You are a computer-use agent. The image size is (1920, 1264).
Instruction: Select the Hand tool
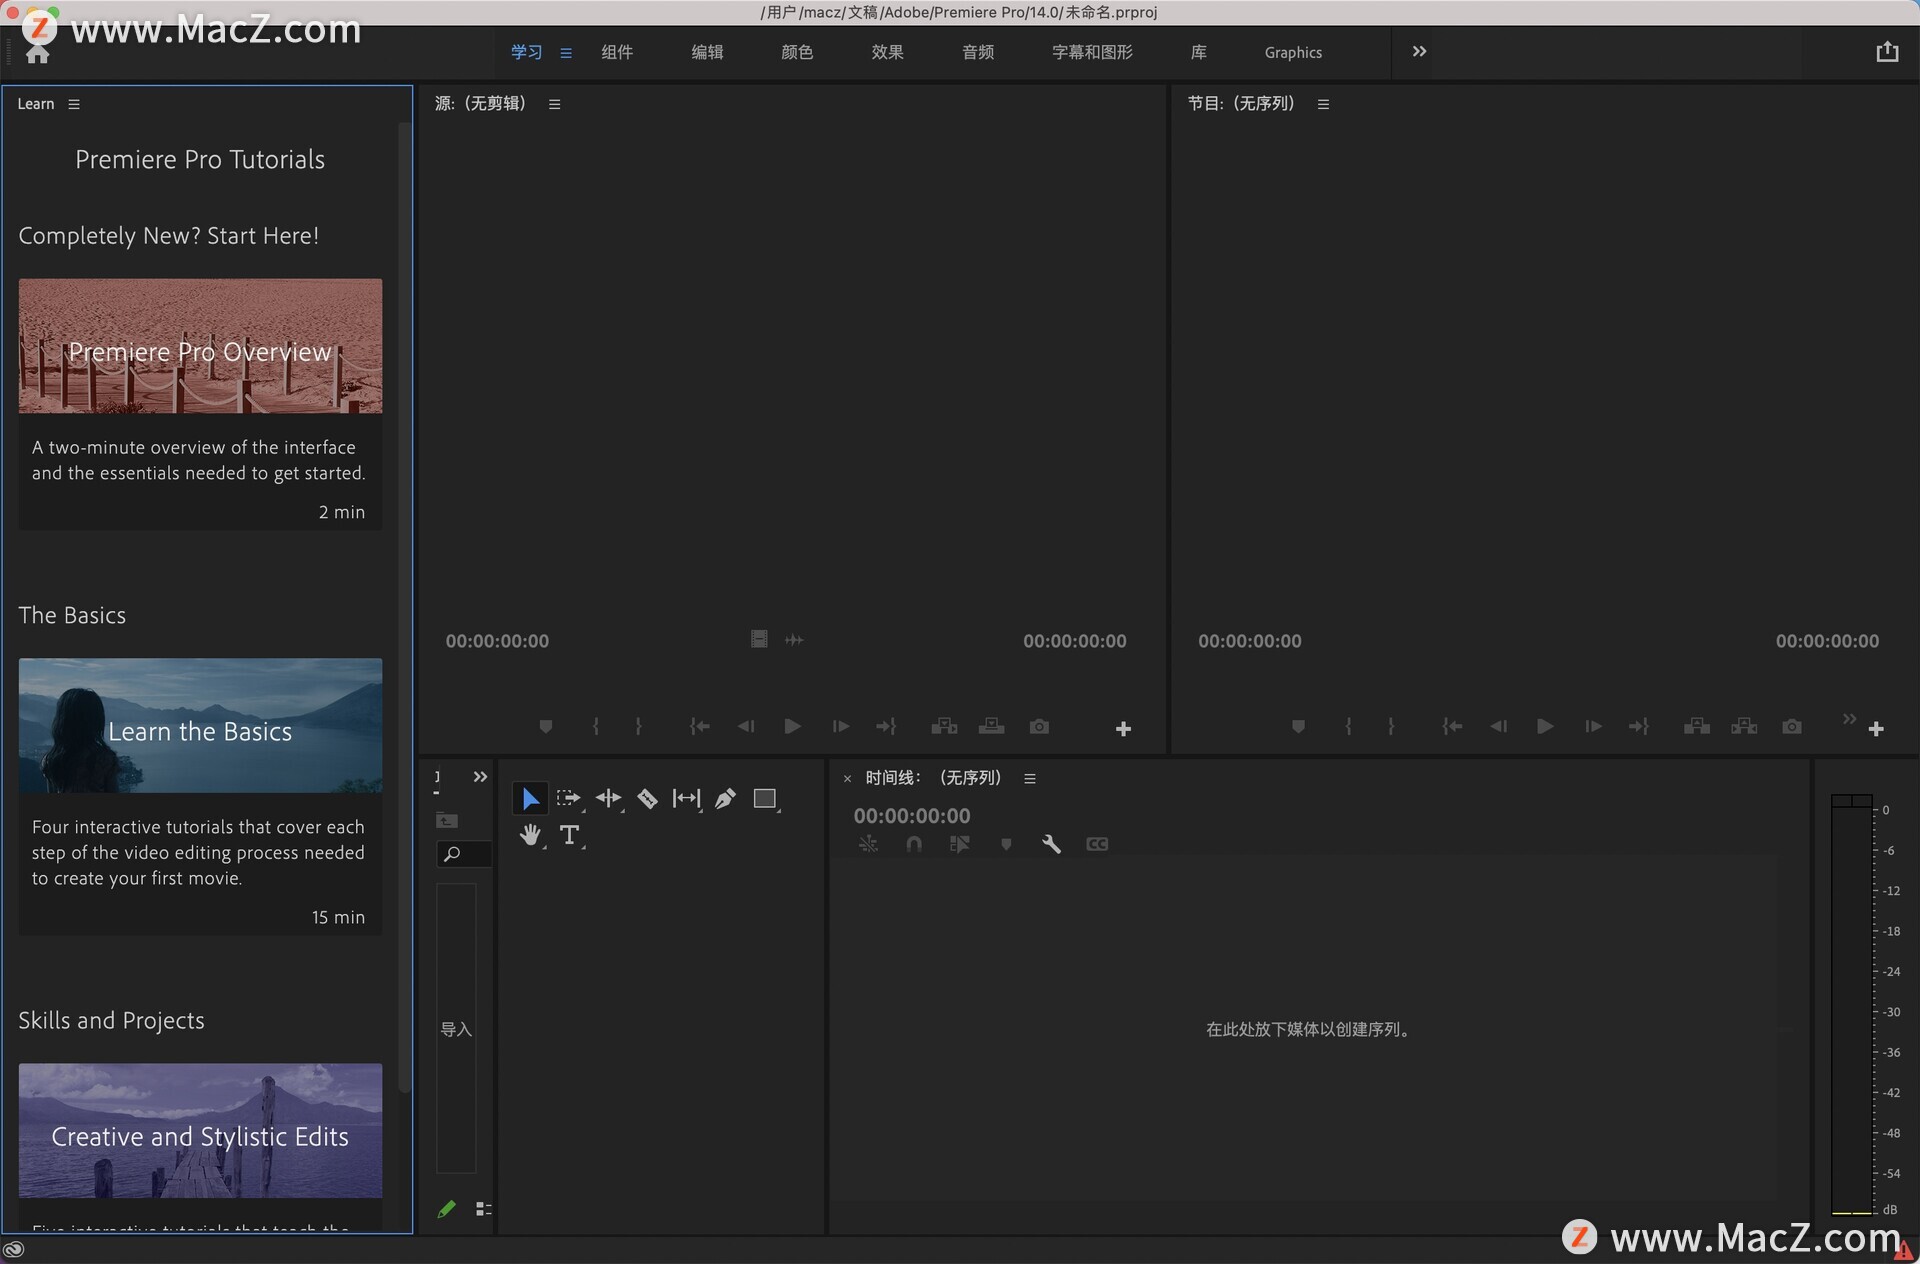pyautogui.click(x=530, y=835)
